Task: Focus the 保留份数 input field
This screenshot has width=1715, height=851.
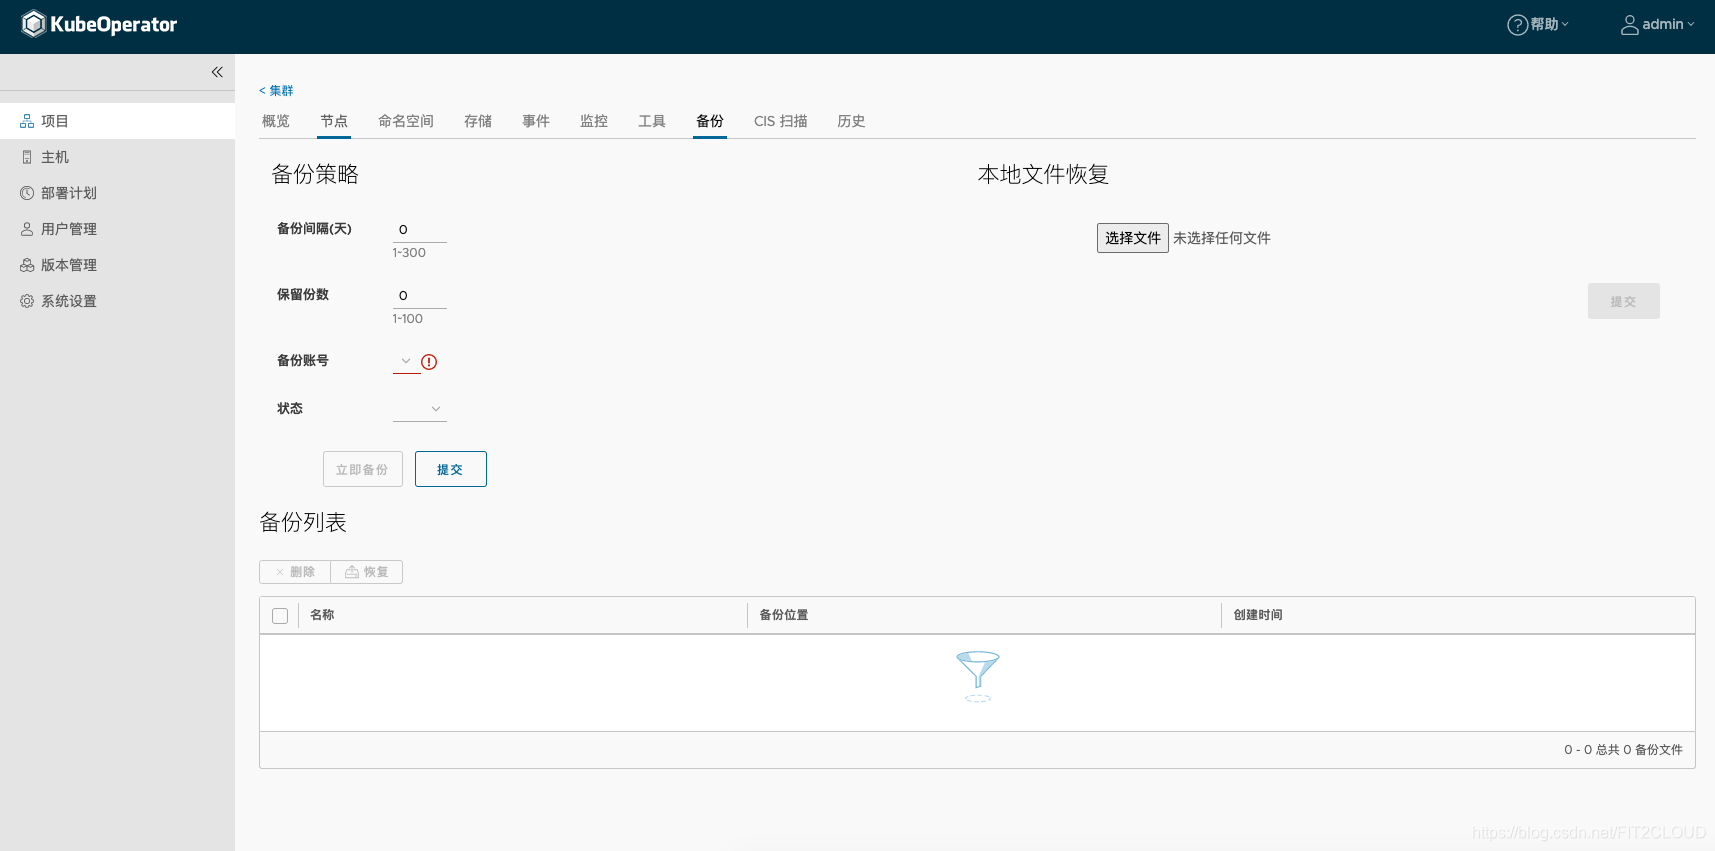Action: pyautogui.click(x=420, y=295)
